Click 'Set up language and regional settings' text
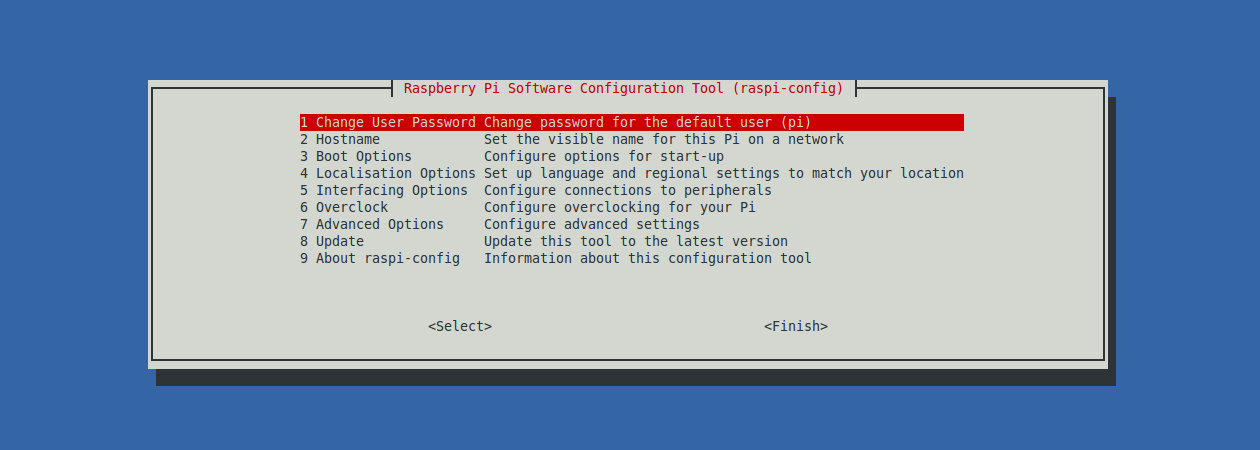The width and height of the screenshot is (1260, 450). tap(723, 173)
